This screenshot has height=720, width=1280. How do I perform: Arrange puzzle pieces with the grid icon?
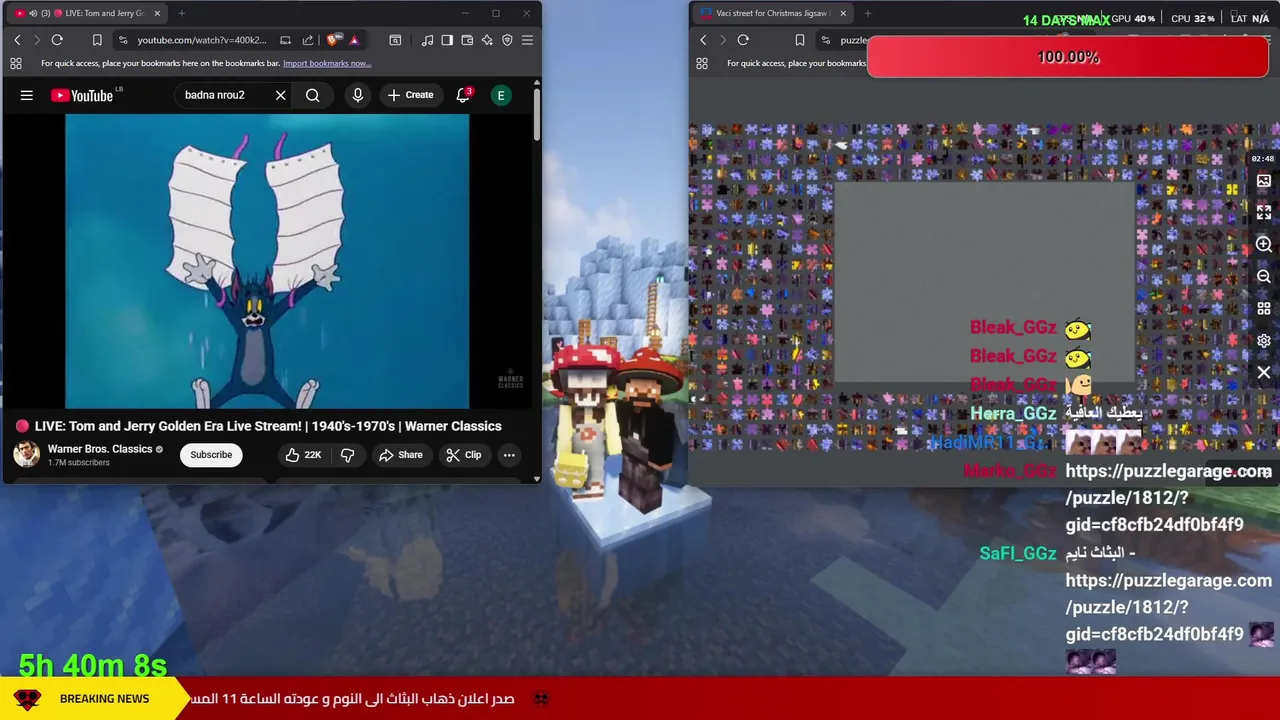1264,309
